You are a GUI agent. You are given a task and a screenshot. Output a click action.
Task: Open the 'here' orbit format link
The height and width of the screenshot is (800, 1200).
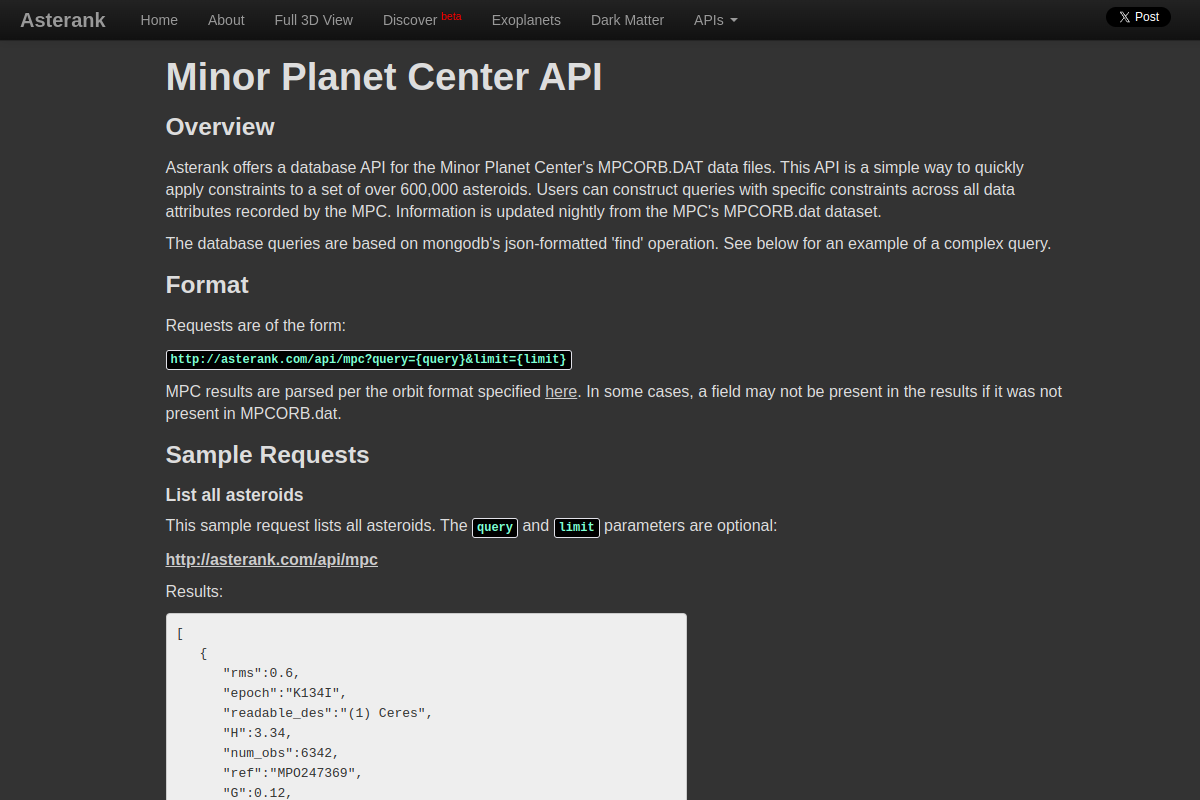click(x=561, y=392)
